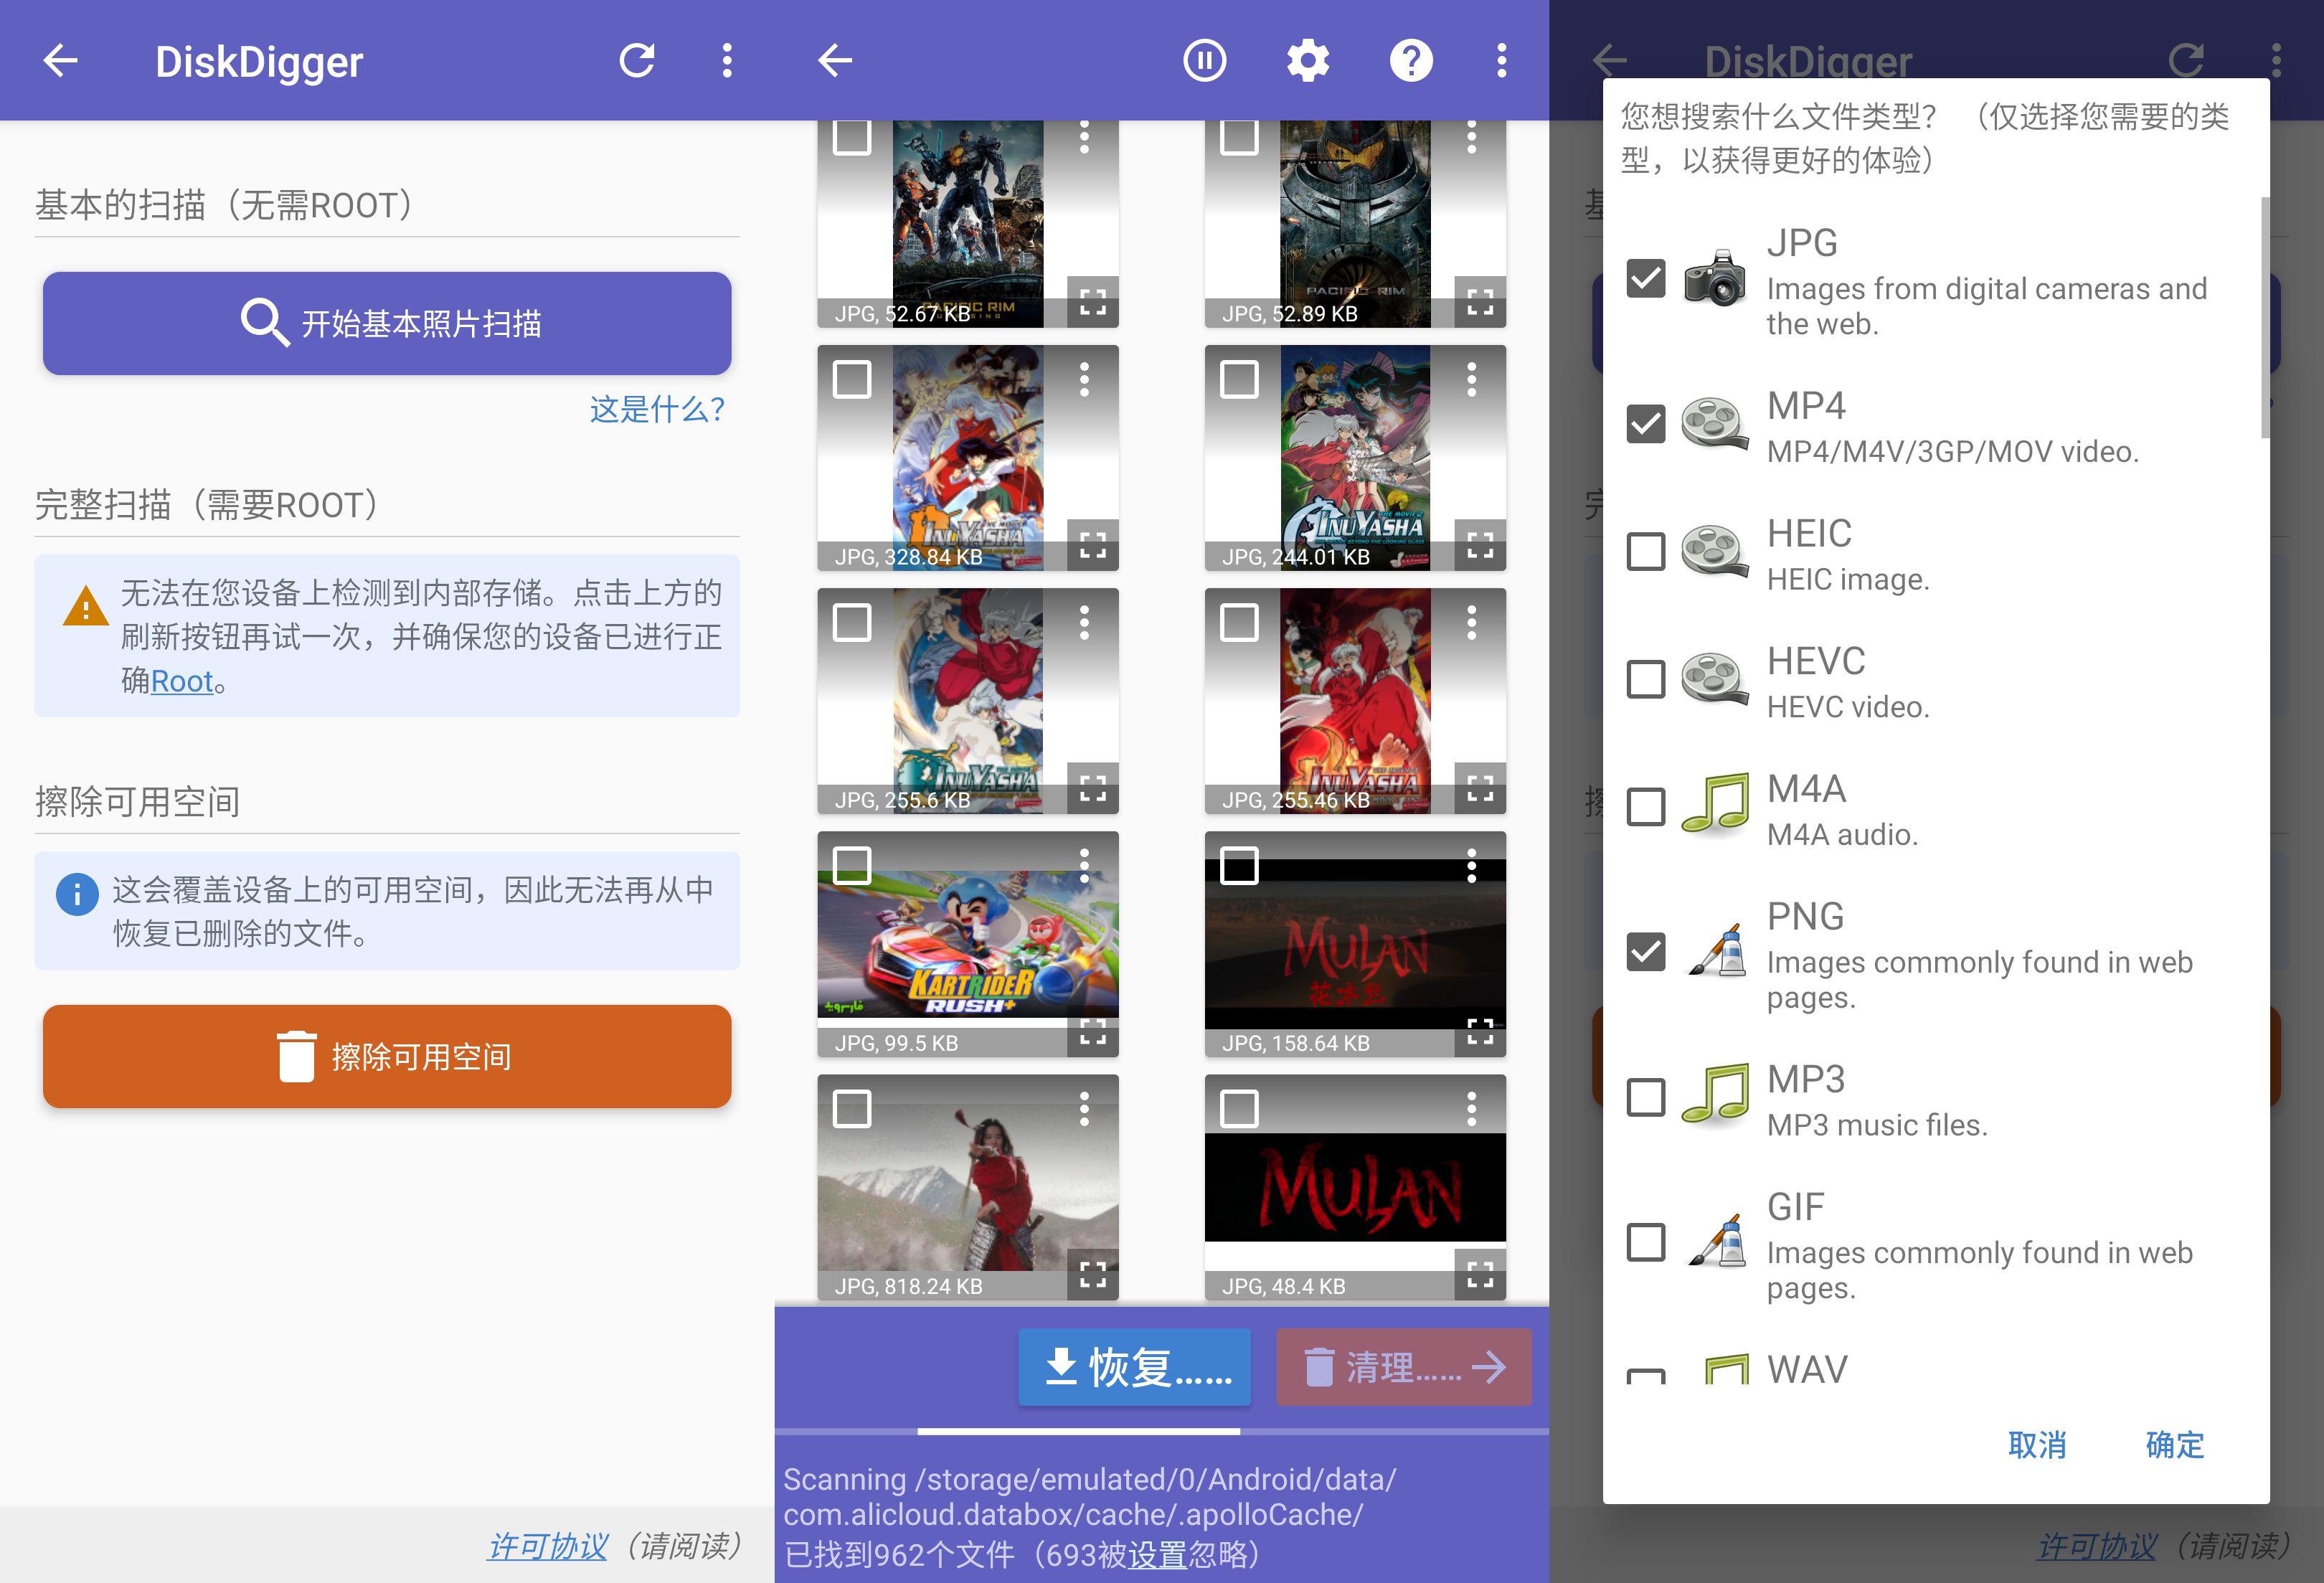
Task: Open fullscreen view of 255.46 KB image
Action: pos(1479,788)
